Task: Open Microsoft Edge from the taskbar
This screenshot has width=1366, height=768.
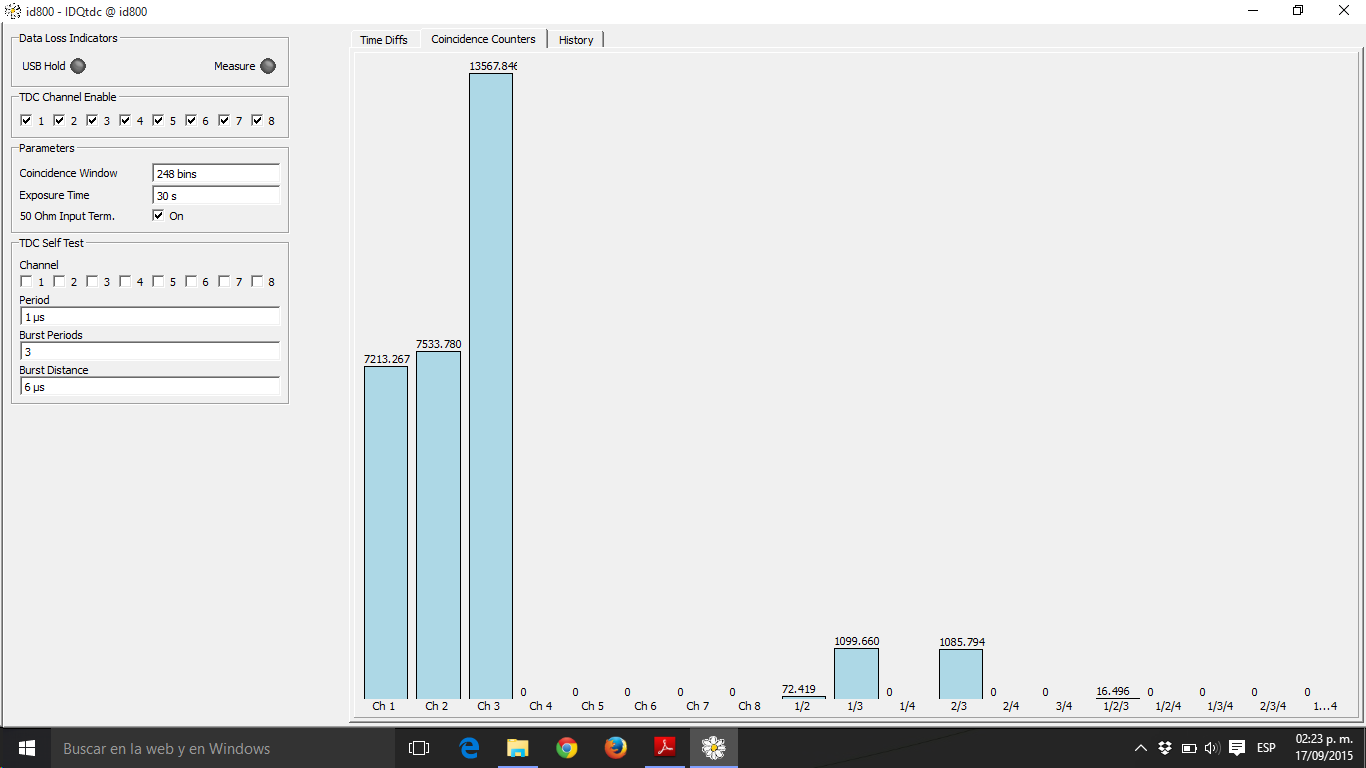Action: (469, 748)
